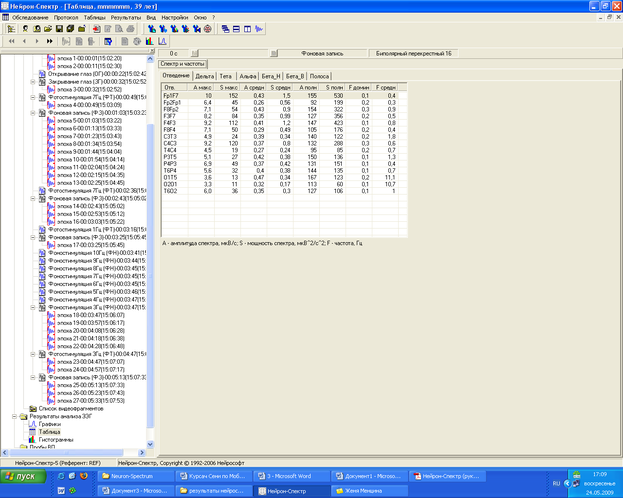Click the tree panel scroll-down arrow

[x=152, y=446]
